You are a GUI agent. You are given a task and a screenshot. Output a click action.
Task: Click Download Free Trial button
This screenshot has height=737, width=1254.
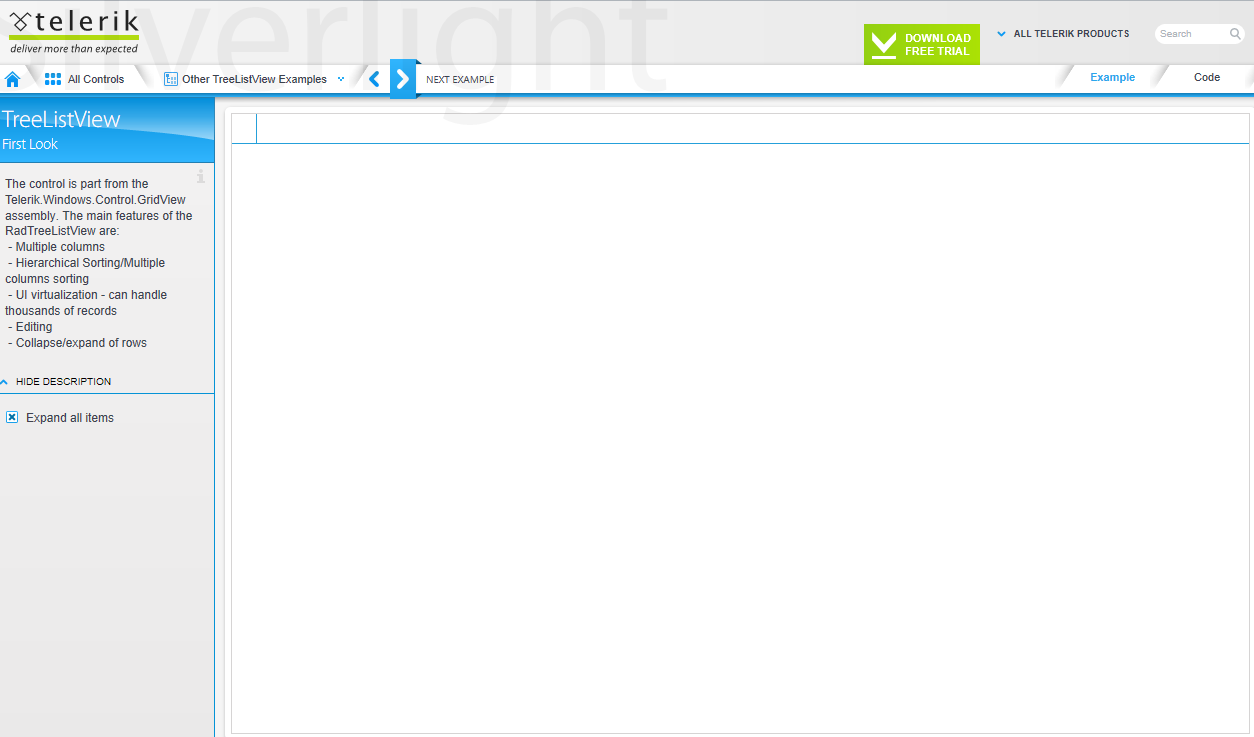point(922,44)
